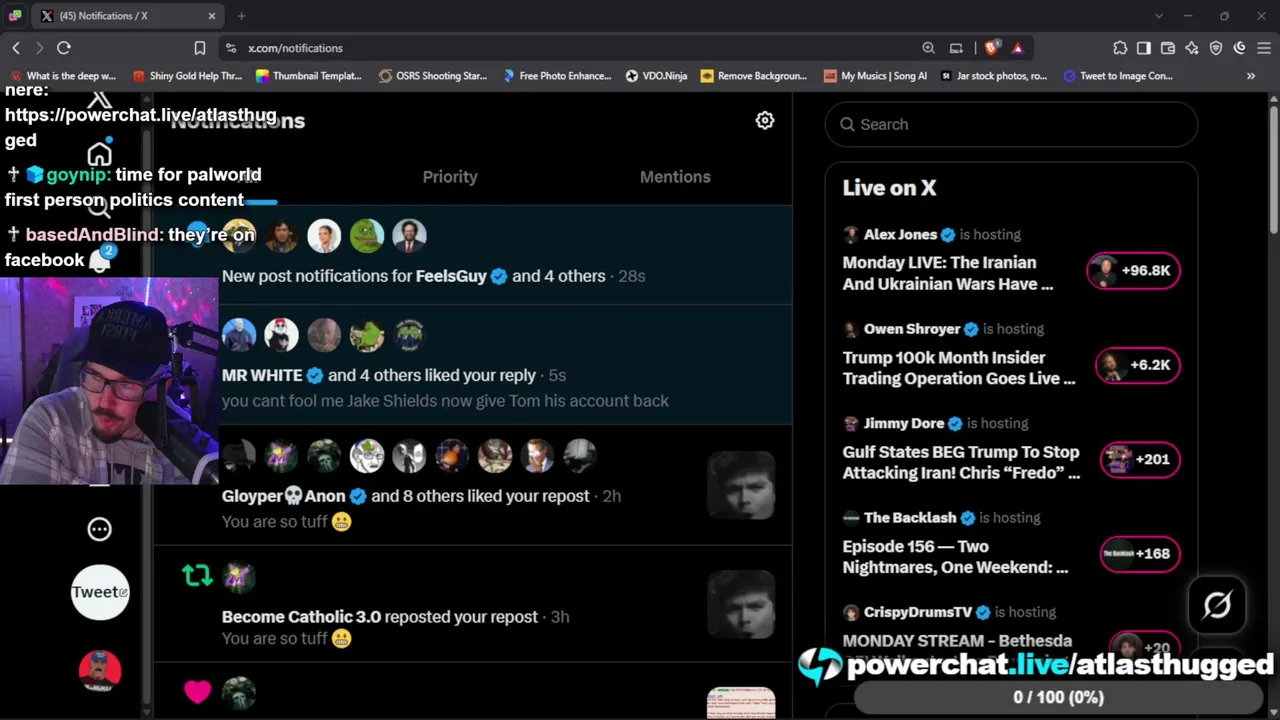Join The Backlash stream via +168 badge
This screenshot has width=1280, height=720.
click(x=1140, y=553)
